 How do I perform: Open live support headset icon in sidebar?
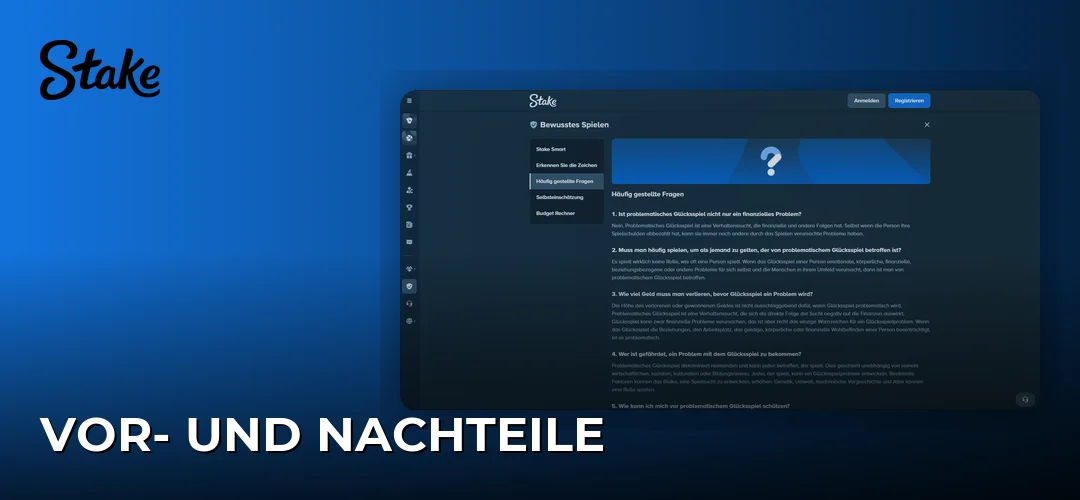point(409,304)
